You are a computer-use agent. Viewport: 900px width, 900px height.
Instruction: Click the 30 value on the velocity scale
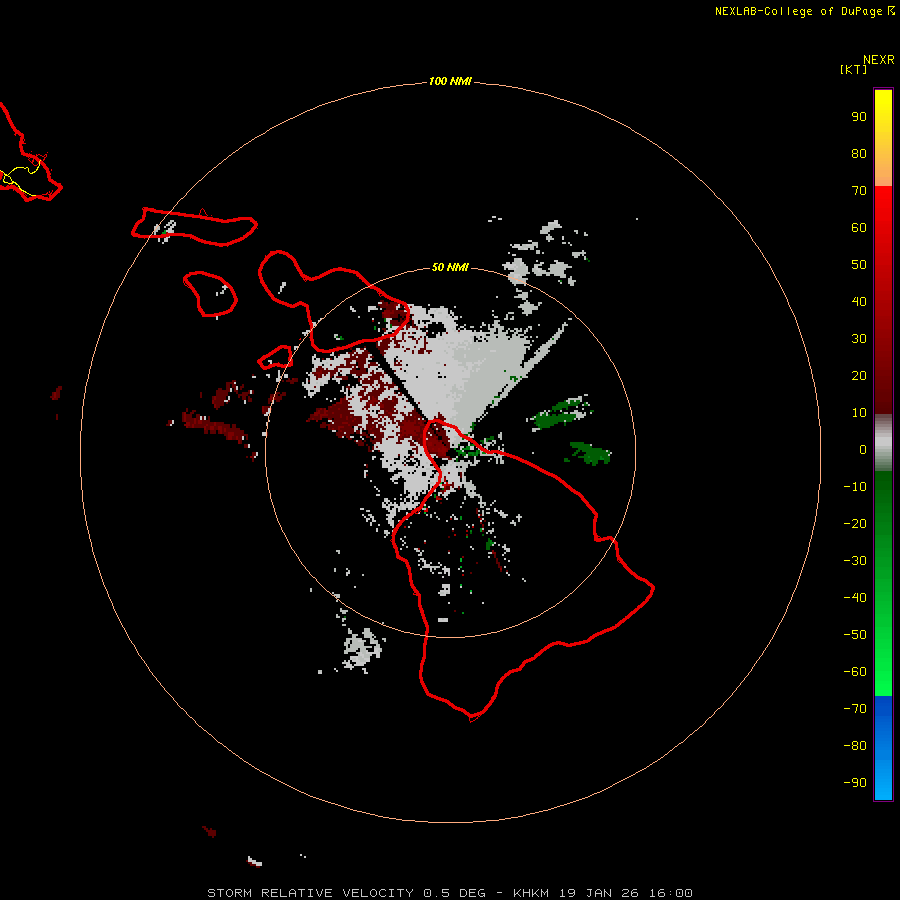pos(859,339)
